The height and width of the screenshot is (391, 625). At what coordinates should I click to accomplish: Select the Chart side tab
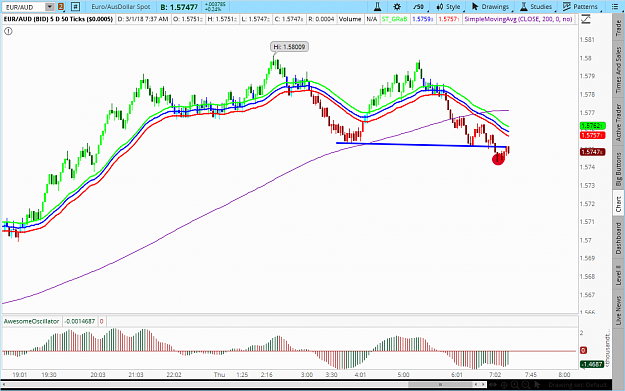point(618,204)
